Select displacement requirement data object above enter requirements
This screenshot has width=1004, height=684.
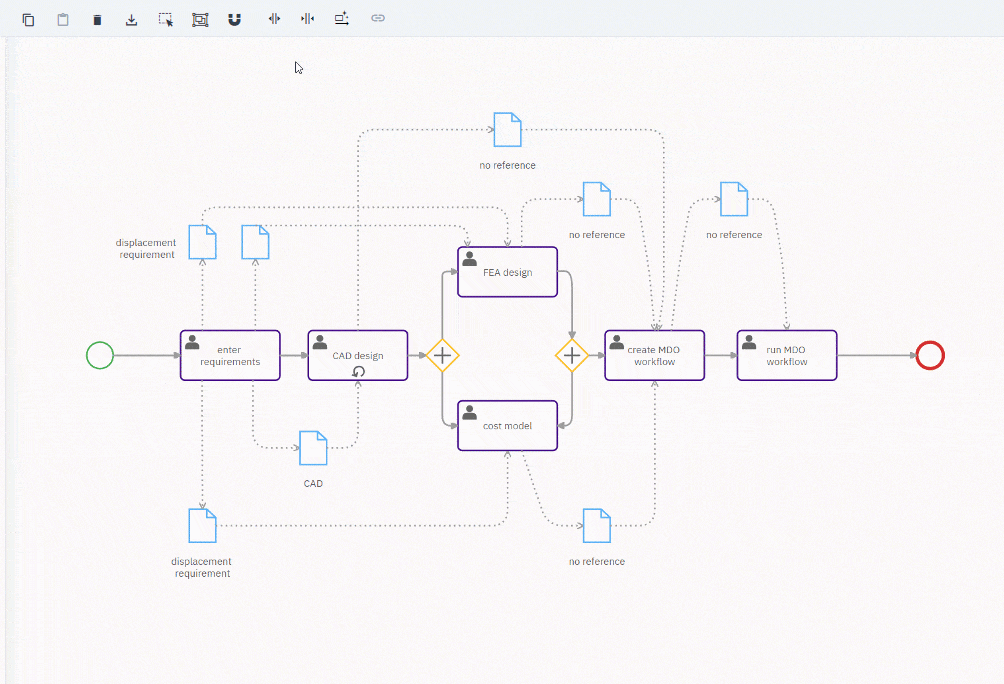pos(202,242)
